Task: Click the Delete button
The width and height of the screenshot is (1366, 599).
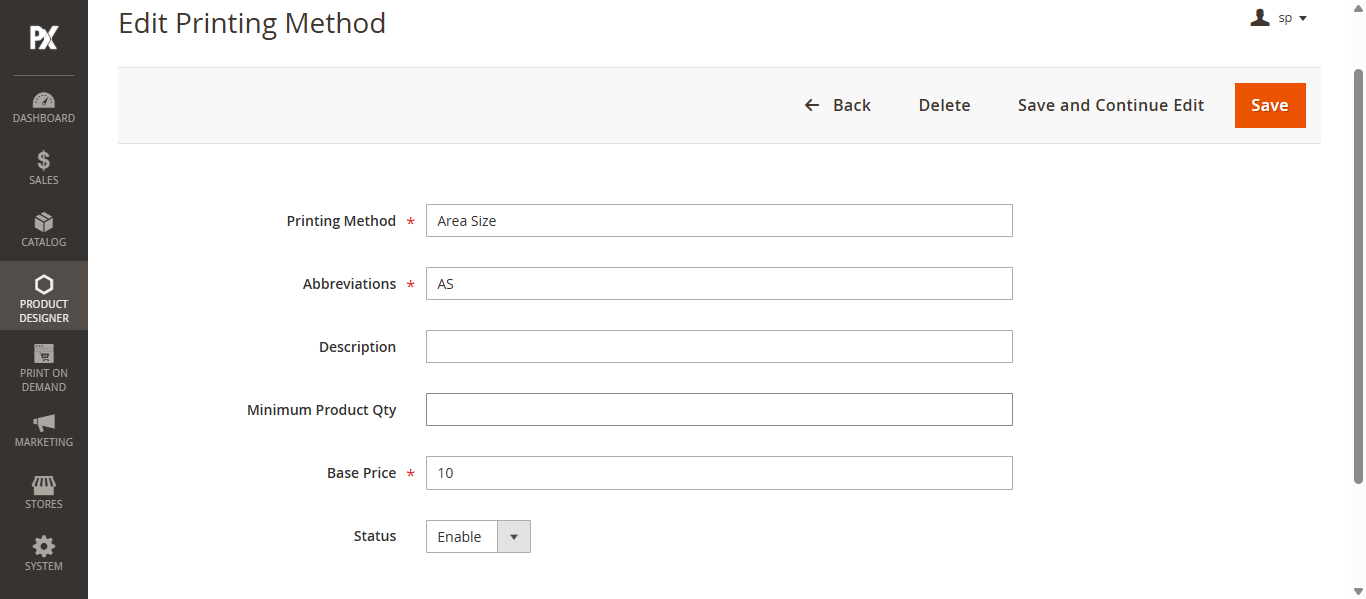Action: pyautogui.click(x=945, y=105)
